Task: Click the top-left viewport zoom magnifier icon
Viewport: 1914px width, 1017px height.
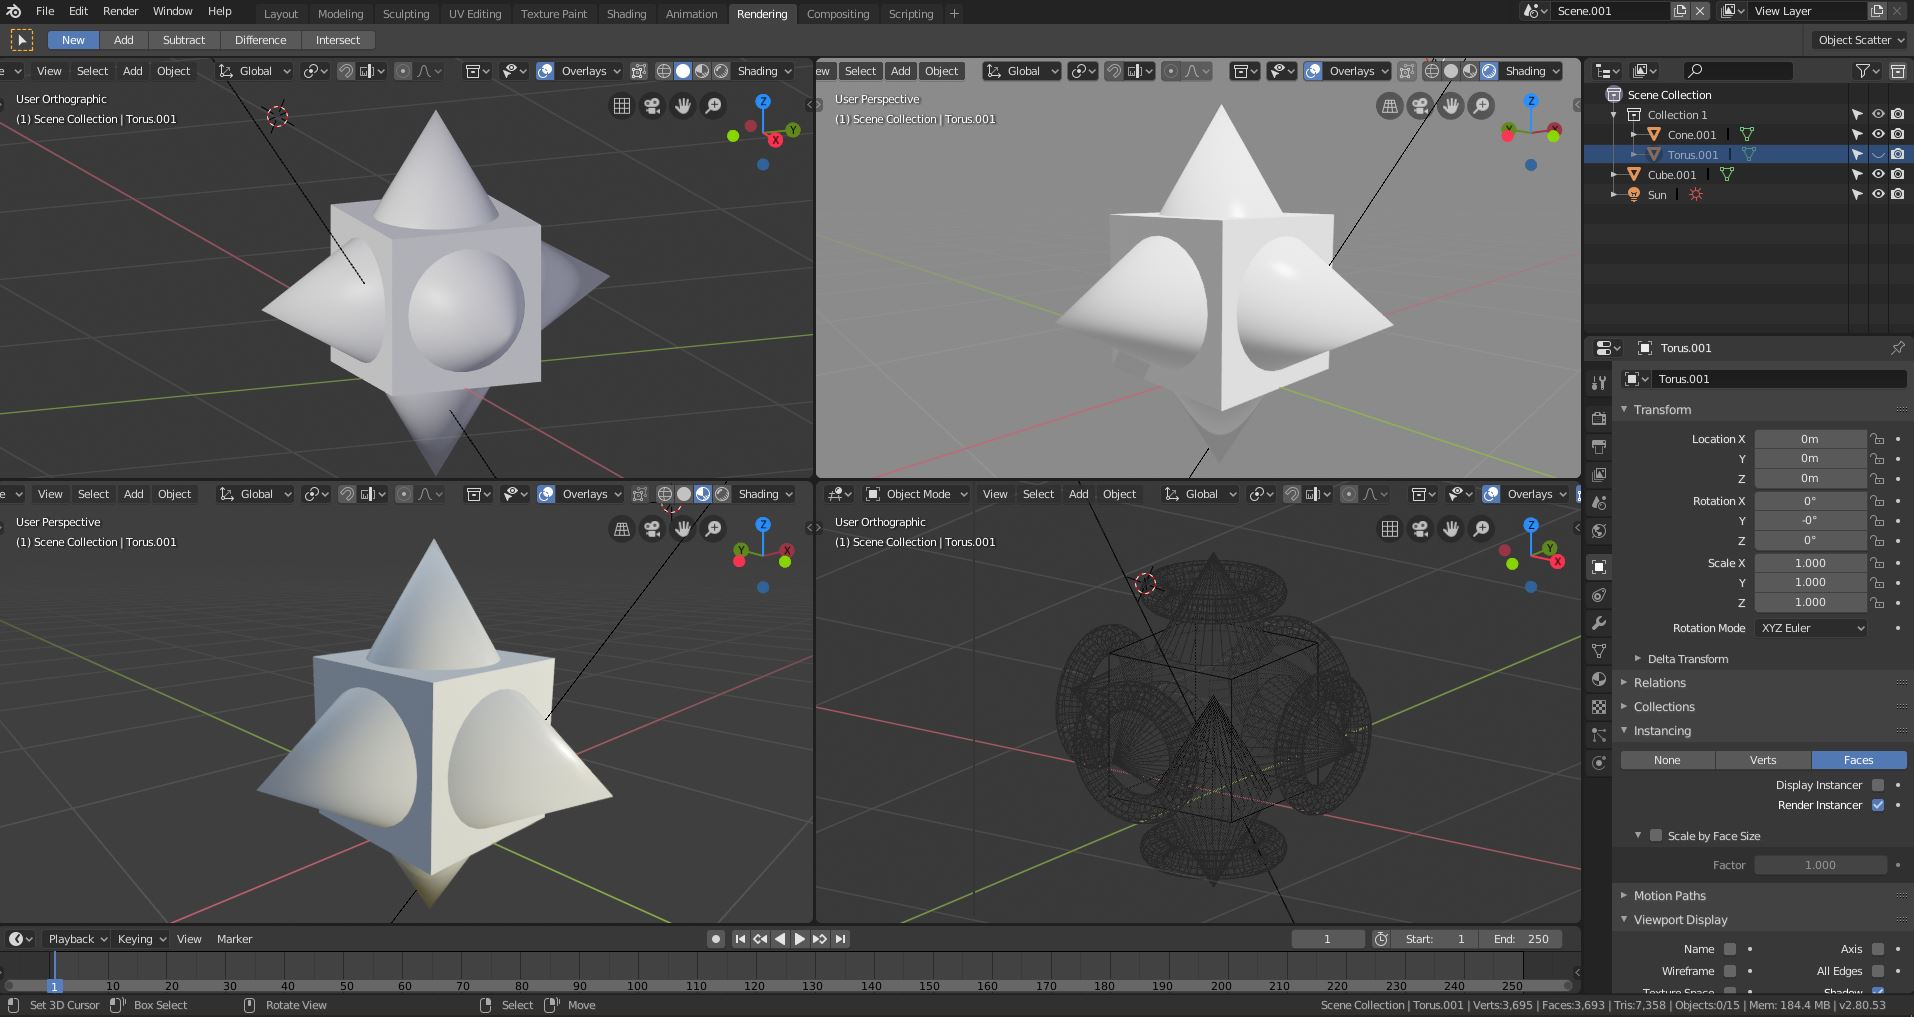Action: (x=714, y=105)
